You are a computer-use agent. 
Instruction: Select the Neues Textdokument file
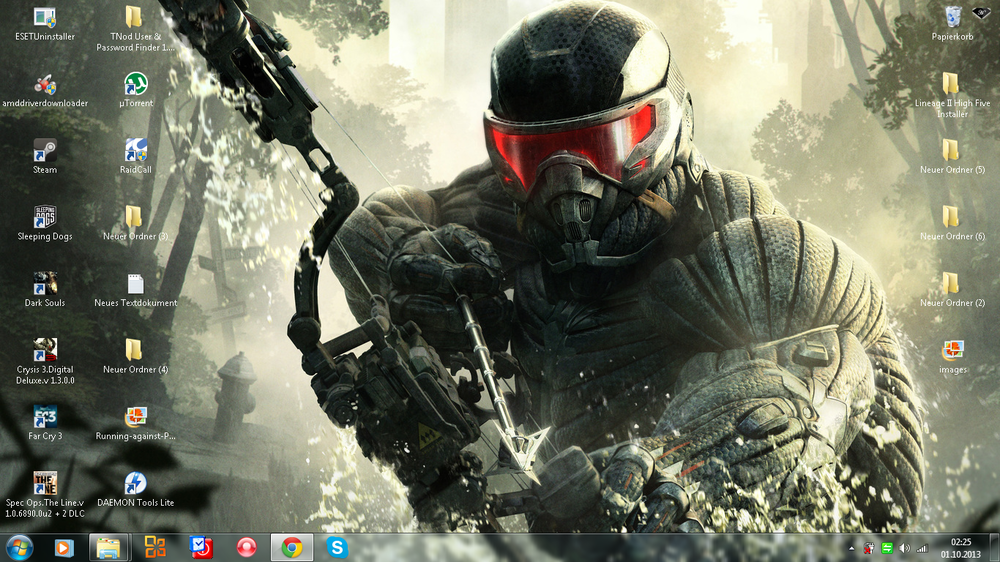[x=135, y=284]
